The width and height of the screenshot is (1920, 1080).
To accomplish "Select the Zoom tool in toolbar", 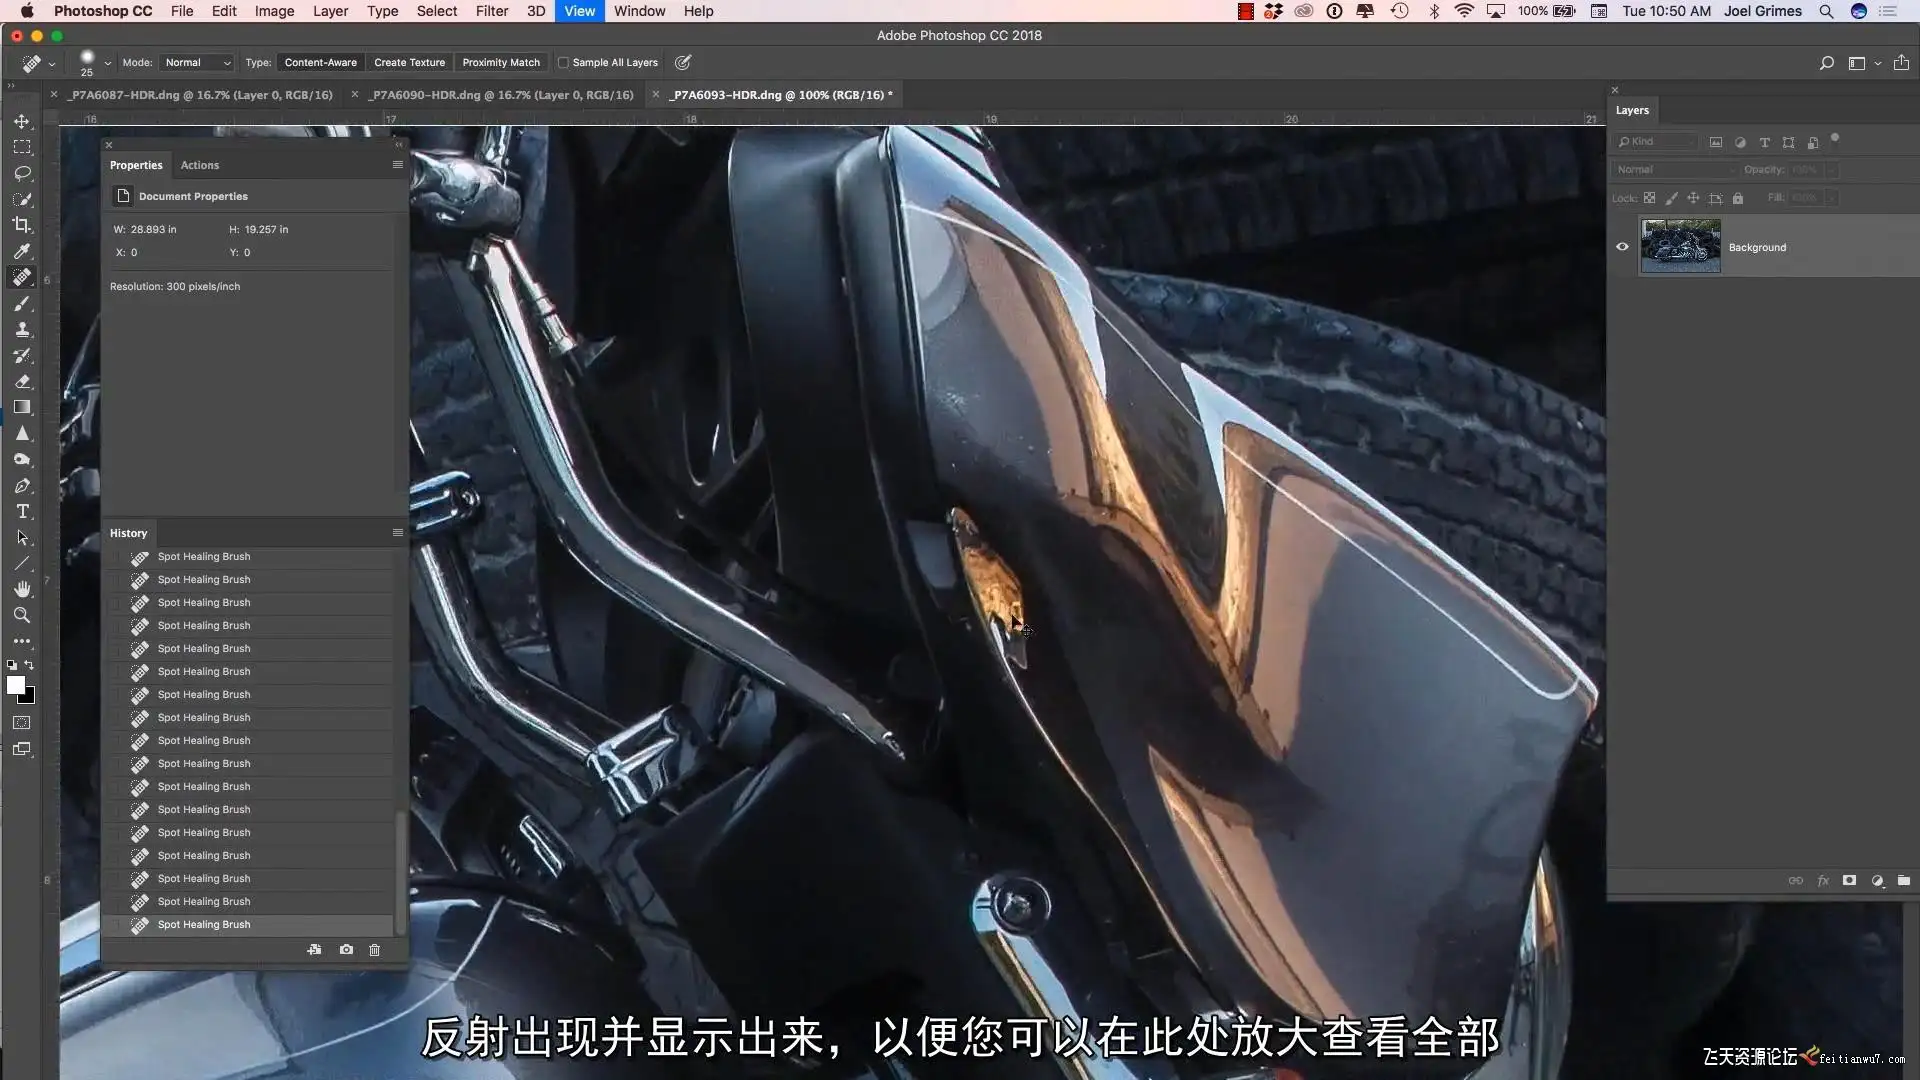I will [x=22, y=615].
